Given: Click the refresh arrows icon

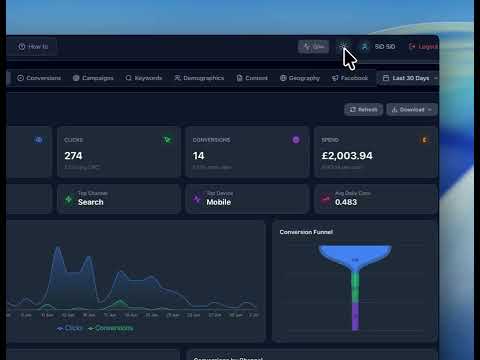Looking at the screenshot, I should 353,110.
